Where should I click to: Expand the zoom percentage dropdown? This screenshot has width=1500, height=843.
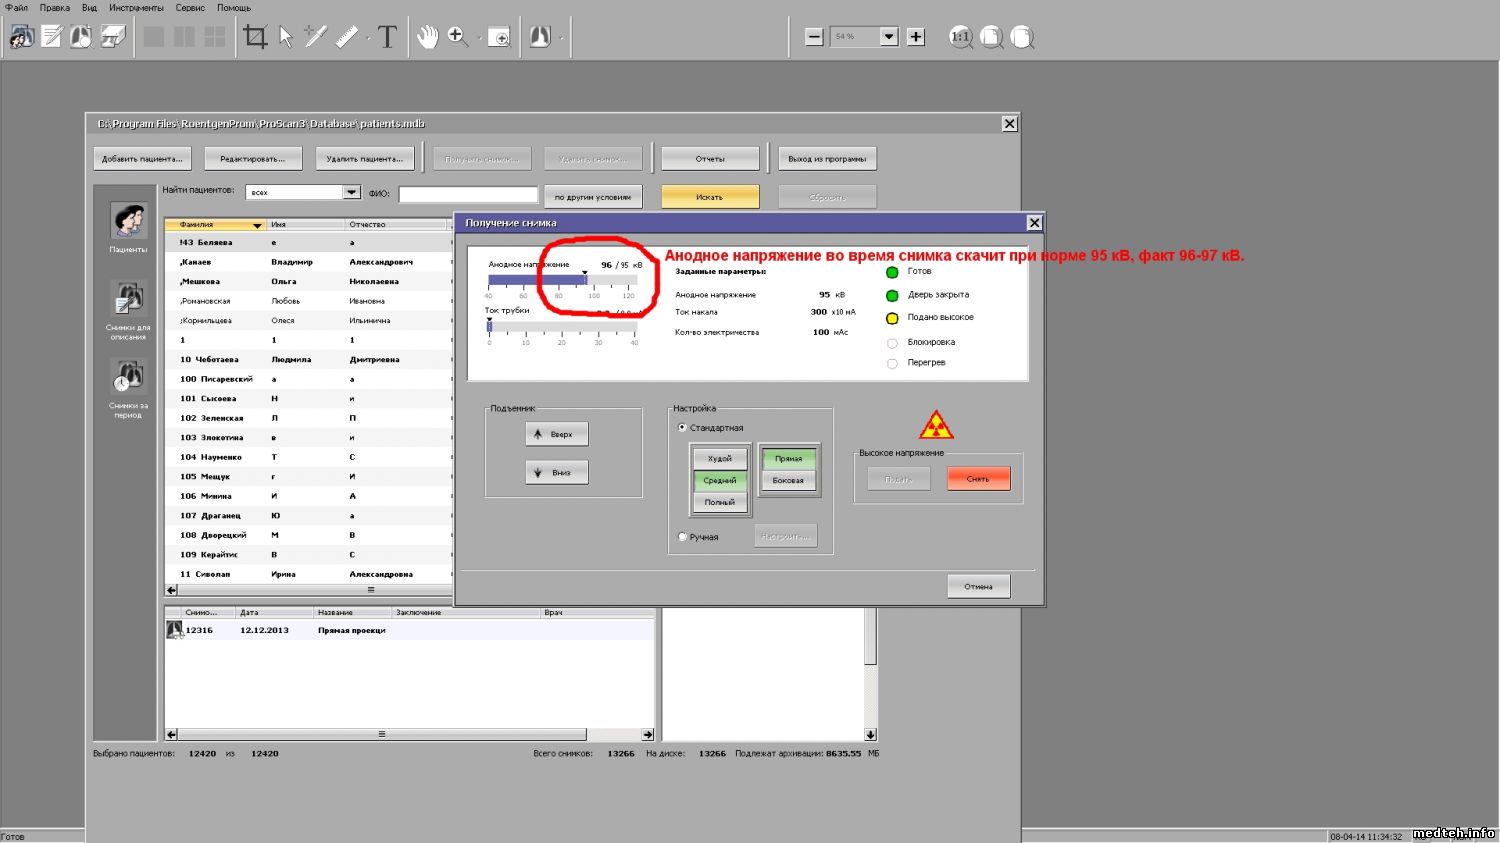click(x=888, y=37)
